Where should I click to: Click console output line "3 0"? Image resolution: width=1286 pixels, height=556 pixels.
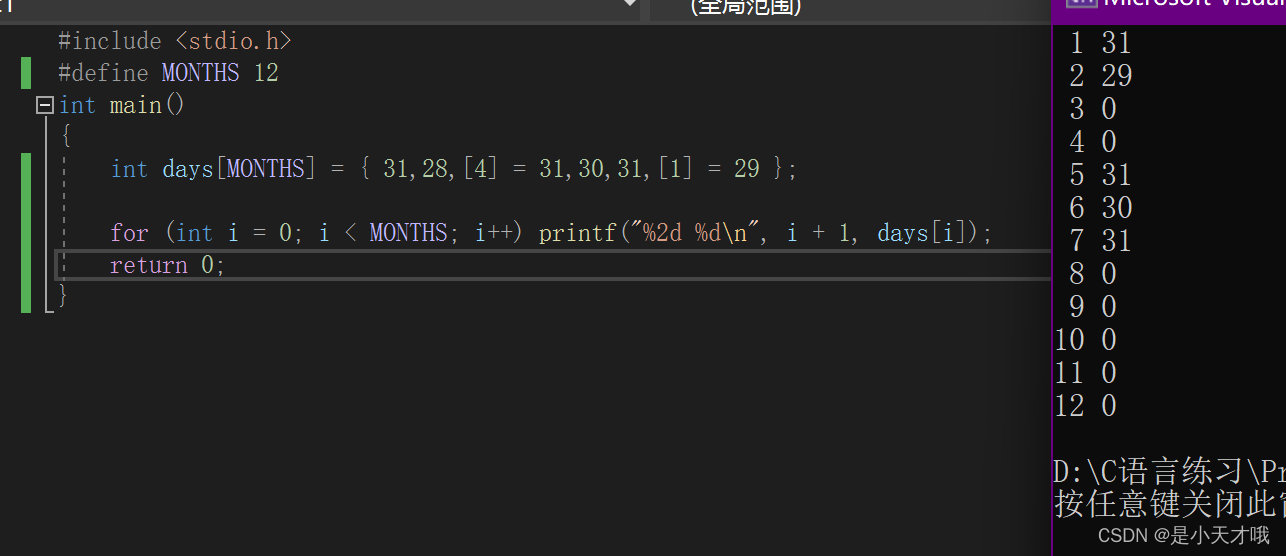click(1092, 109)
